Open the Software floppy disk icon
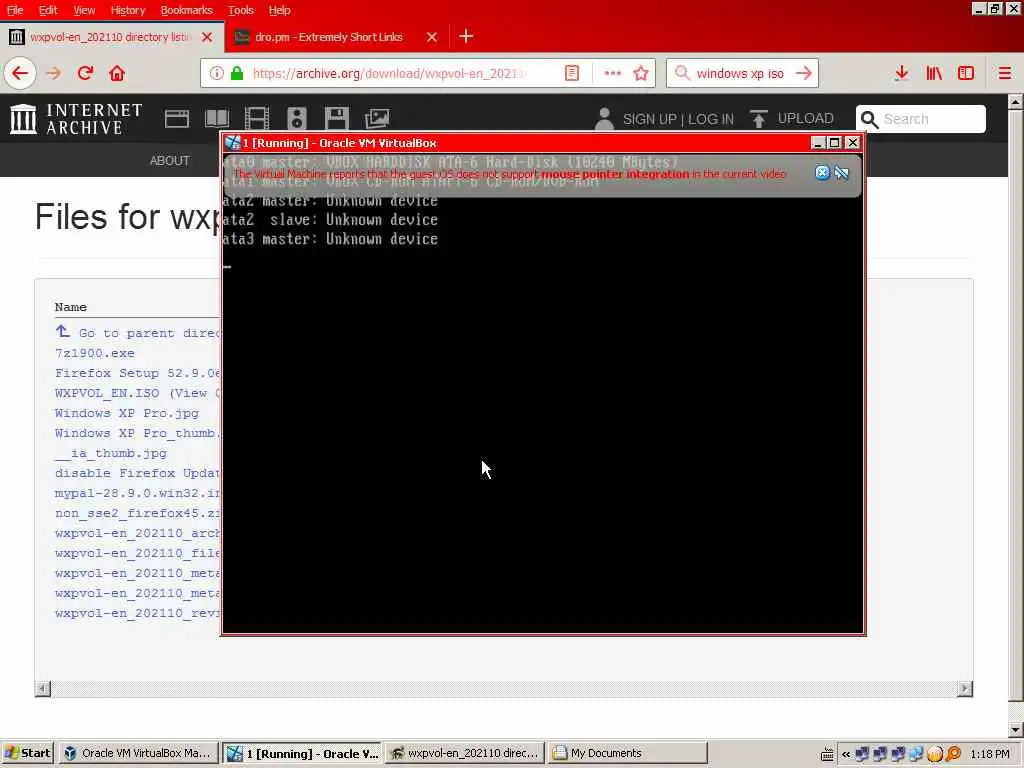 tap(336, 119)
